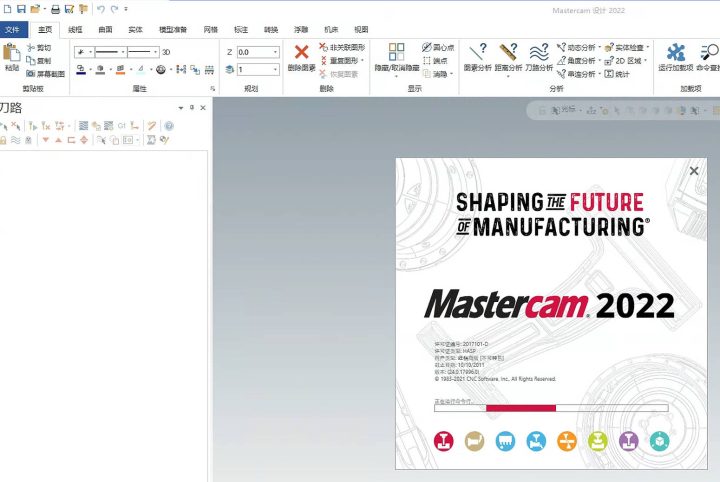The image size is (720, 482).
Task: Click the Redo arrow in quick access
Action: [x=114, y=9]
